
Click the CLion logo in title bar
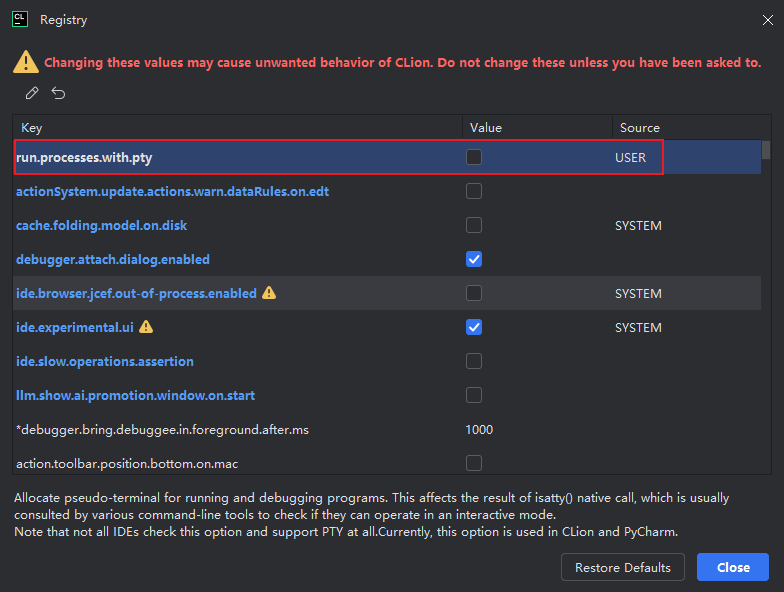19,19
